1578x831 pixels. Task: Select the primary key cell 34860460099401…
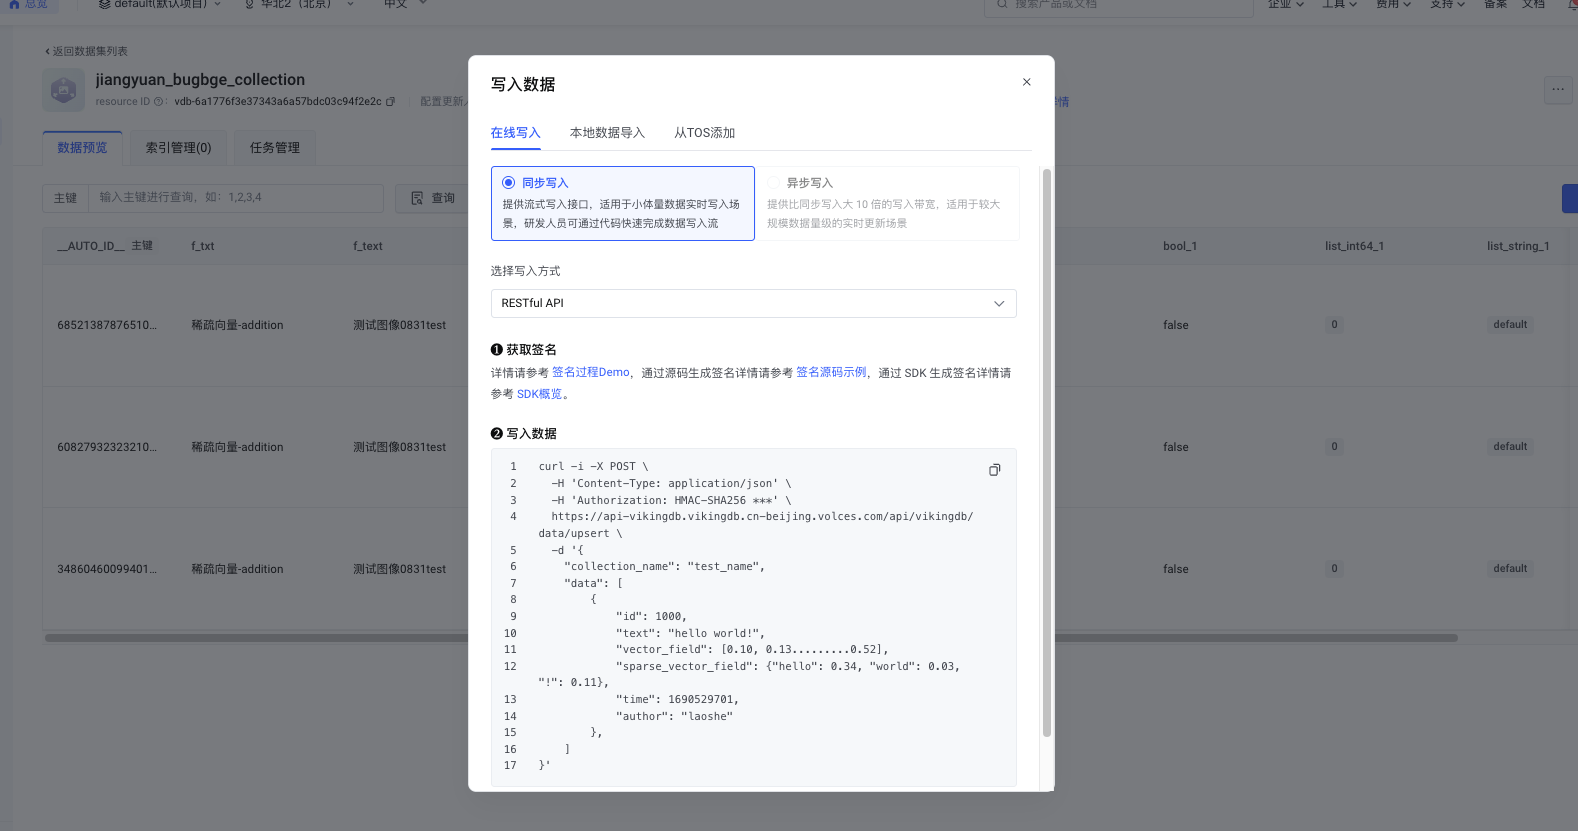(x=107, y=569)
